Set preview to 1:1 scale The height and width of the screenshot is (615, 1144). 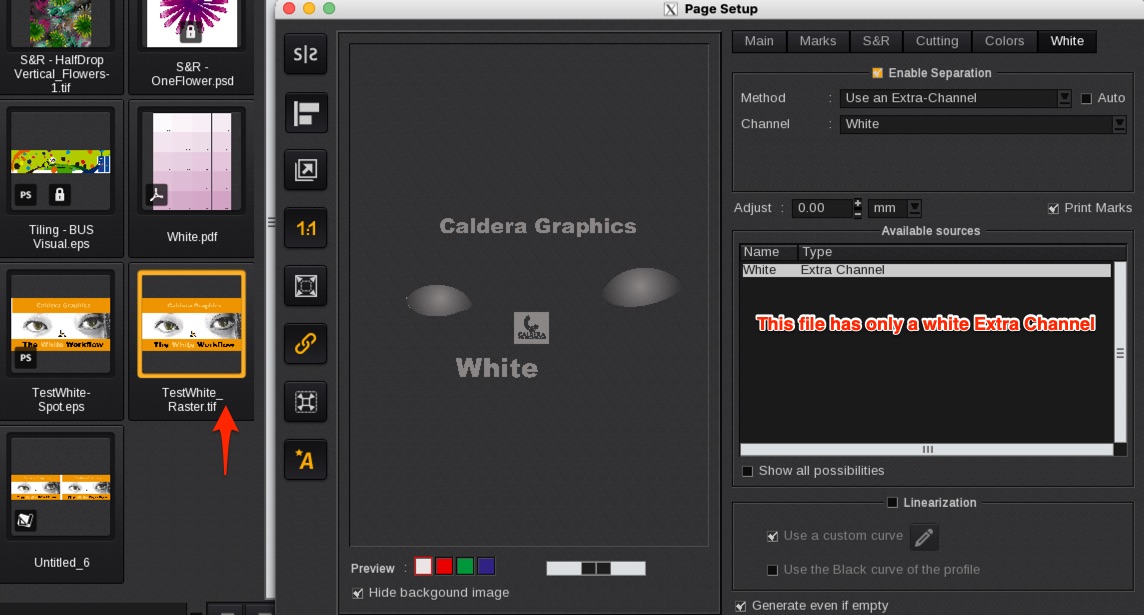tap(305, 229)
